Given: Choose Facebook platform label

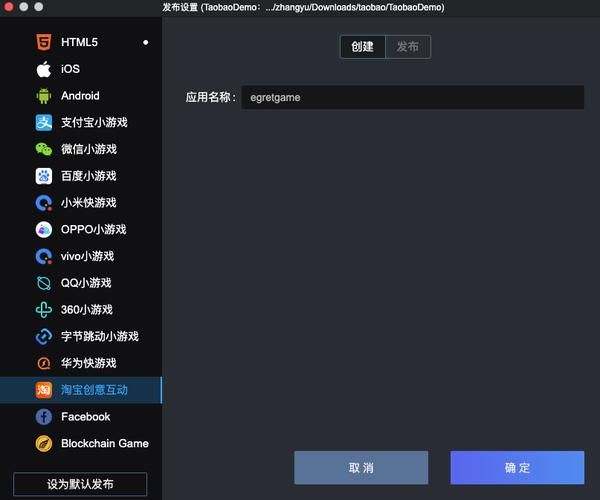Looking at the screenshot, I should click(86, 417).
